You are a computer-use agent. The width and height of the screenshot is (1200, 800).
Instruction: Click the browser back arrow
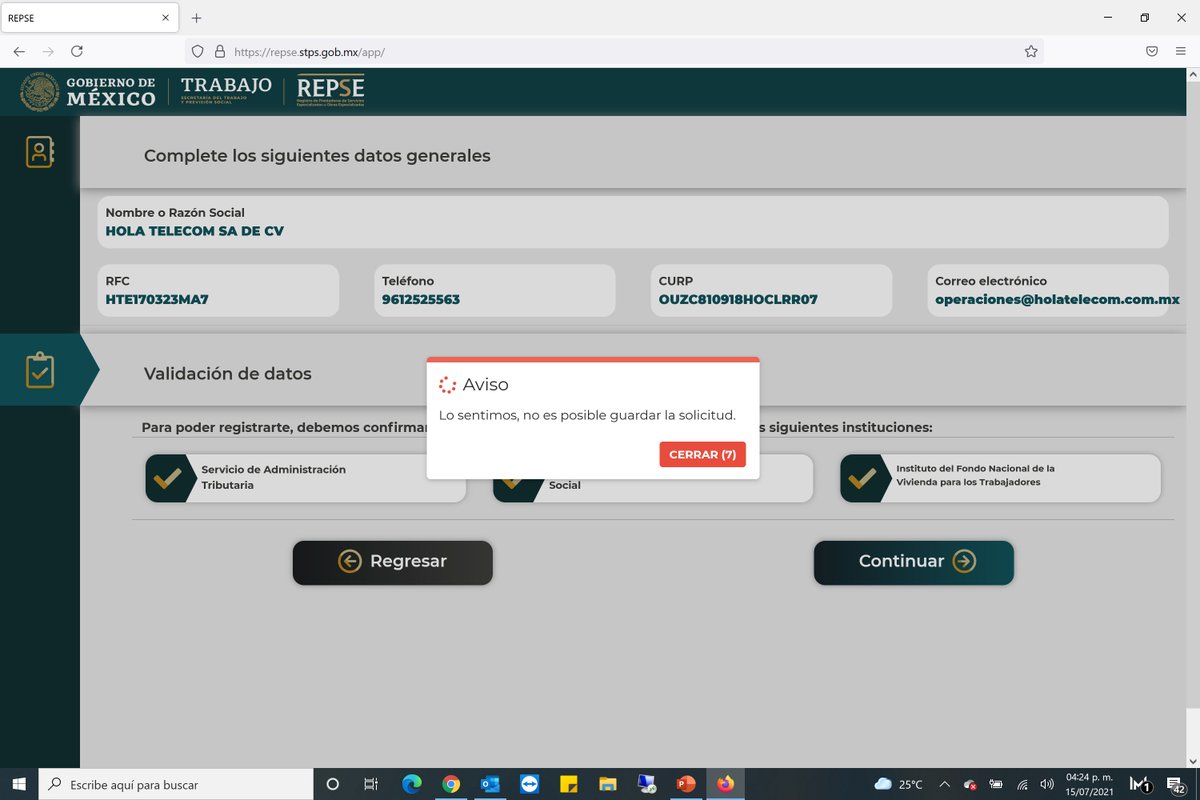(19, 51)
